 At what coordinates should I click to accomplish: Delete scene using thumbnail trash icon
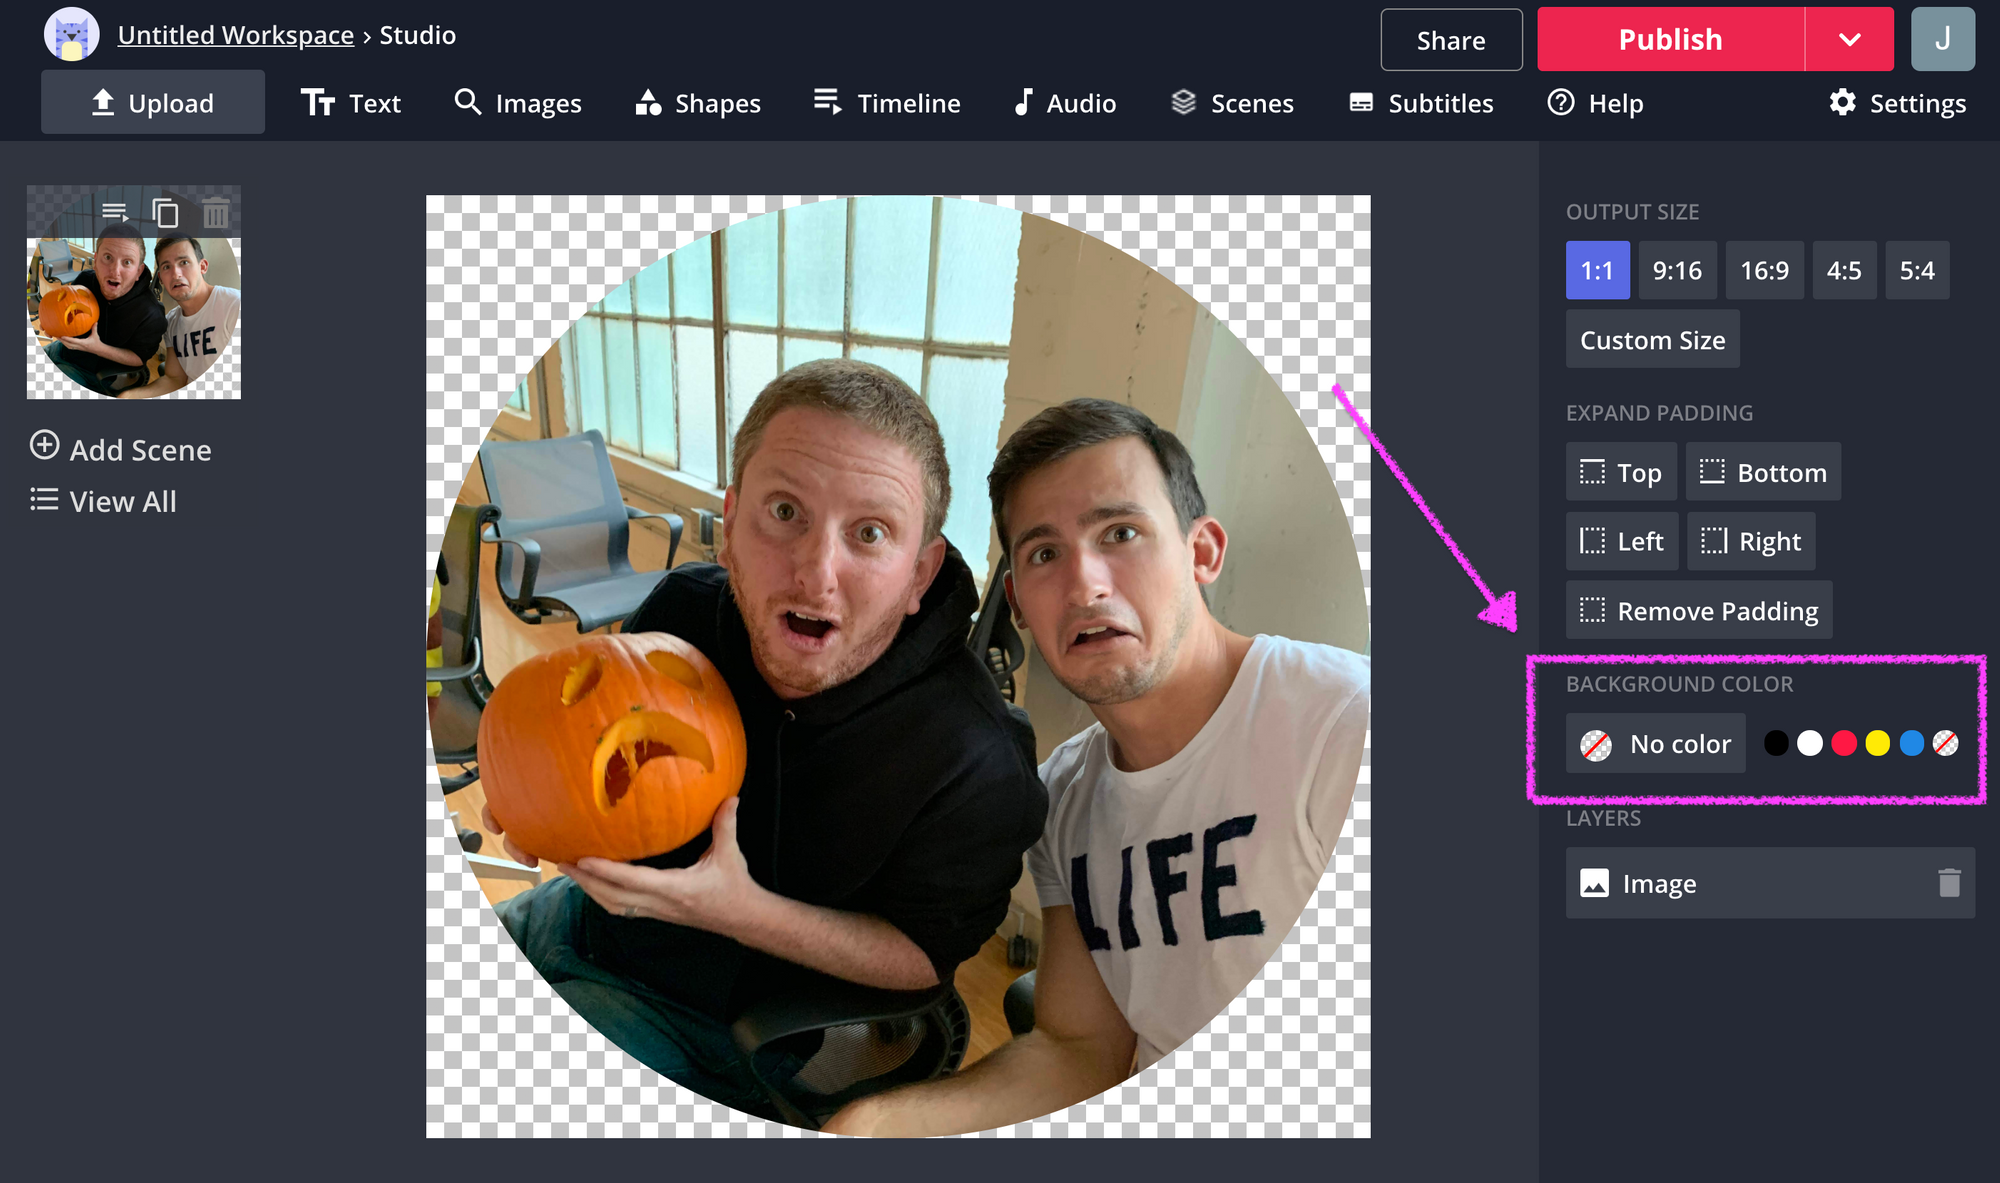tap(216, 213)
